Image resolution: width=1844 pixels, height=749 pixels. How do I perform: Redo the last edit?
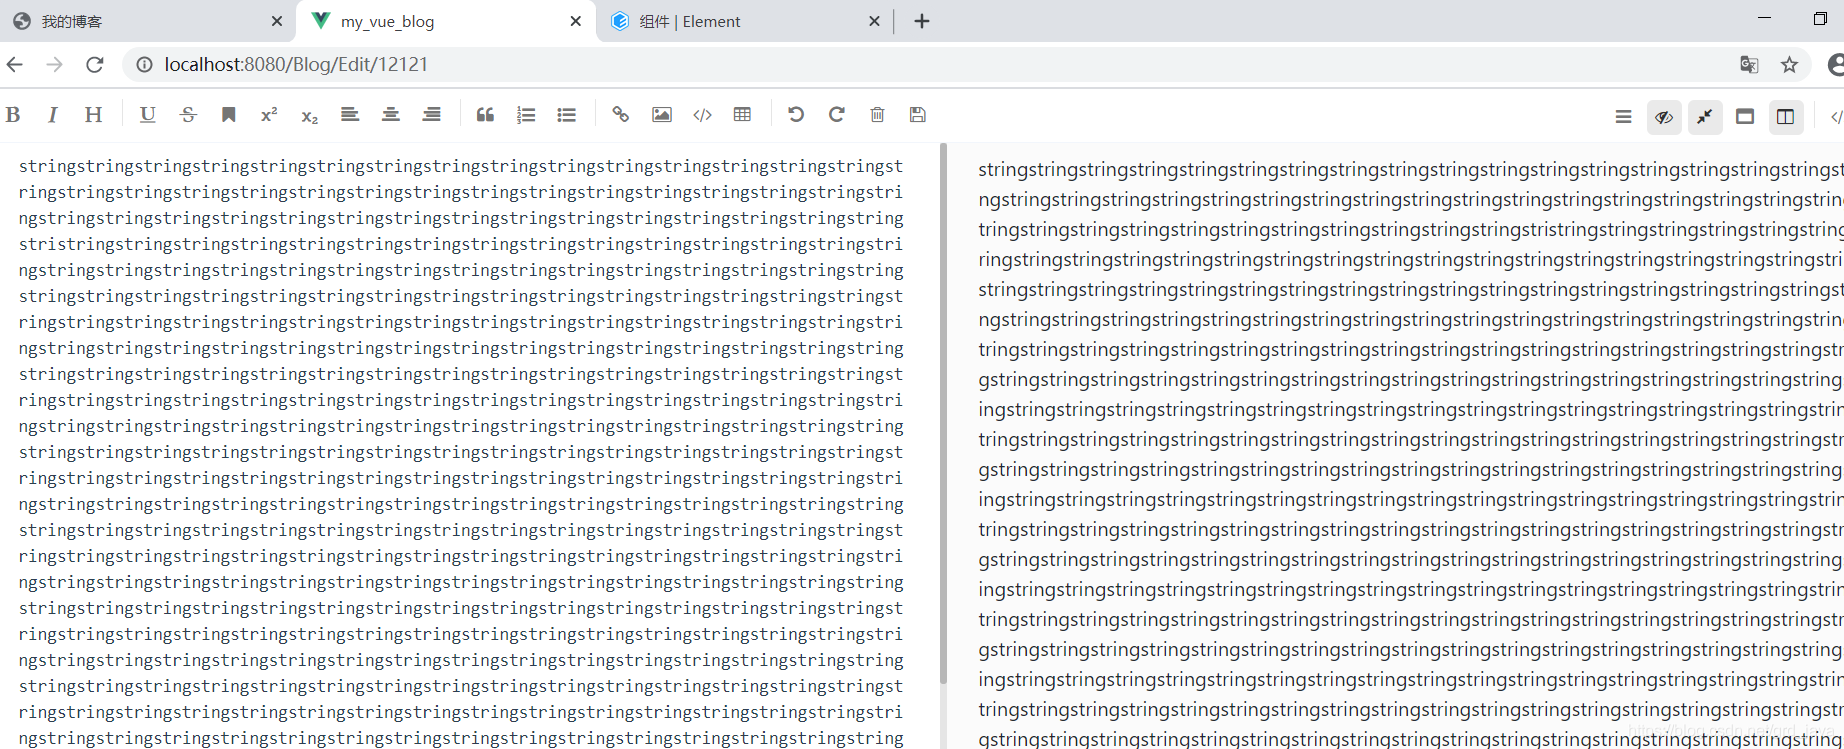coord(837,115)
